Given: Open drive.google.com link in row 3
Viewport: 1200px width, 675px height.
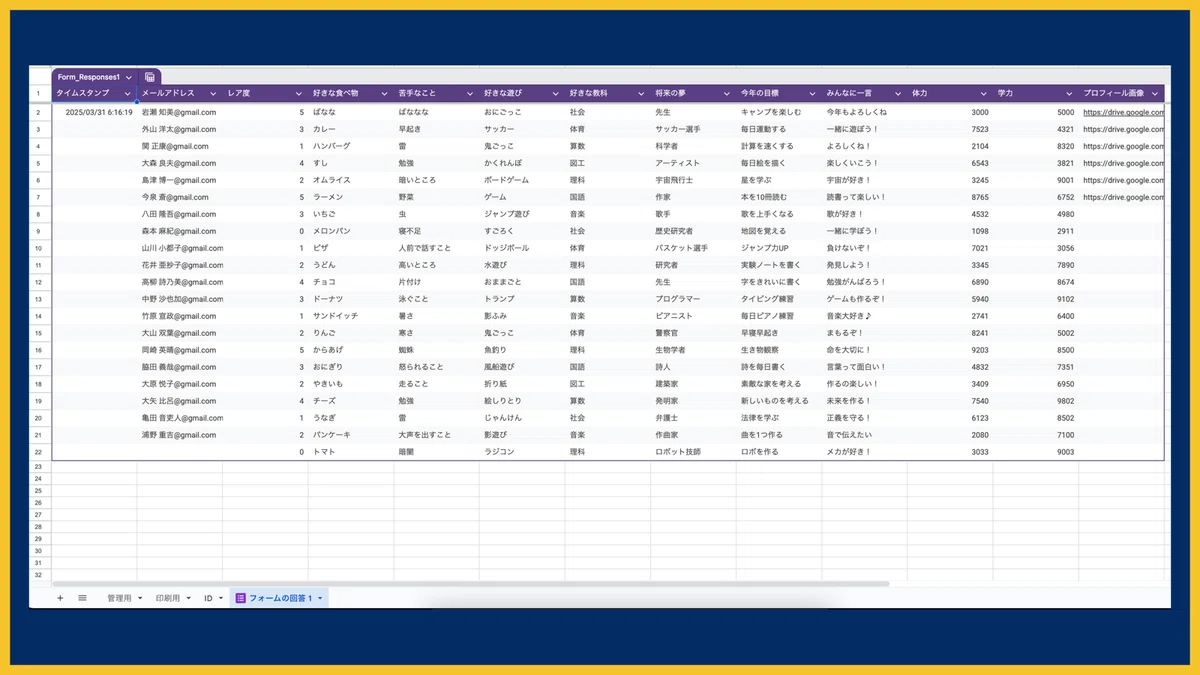Looking at the screenshot, I should click(1123, 129).
